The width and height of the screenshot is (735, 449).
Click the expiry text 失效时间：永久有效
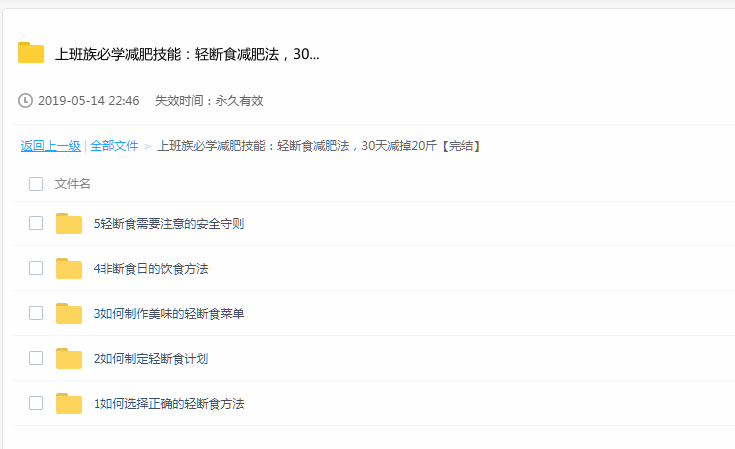pos(209,101)
